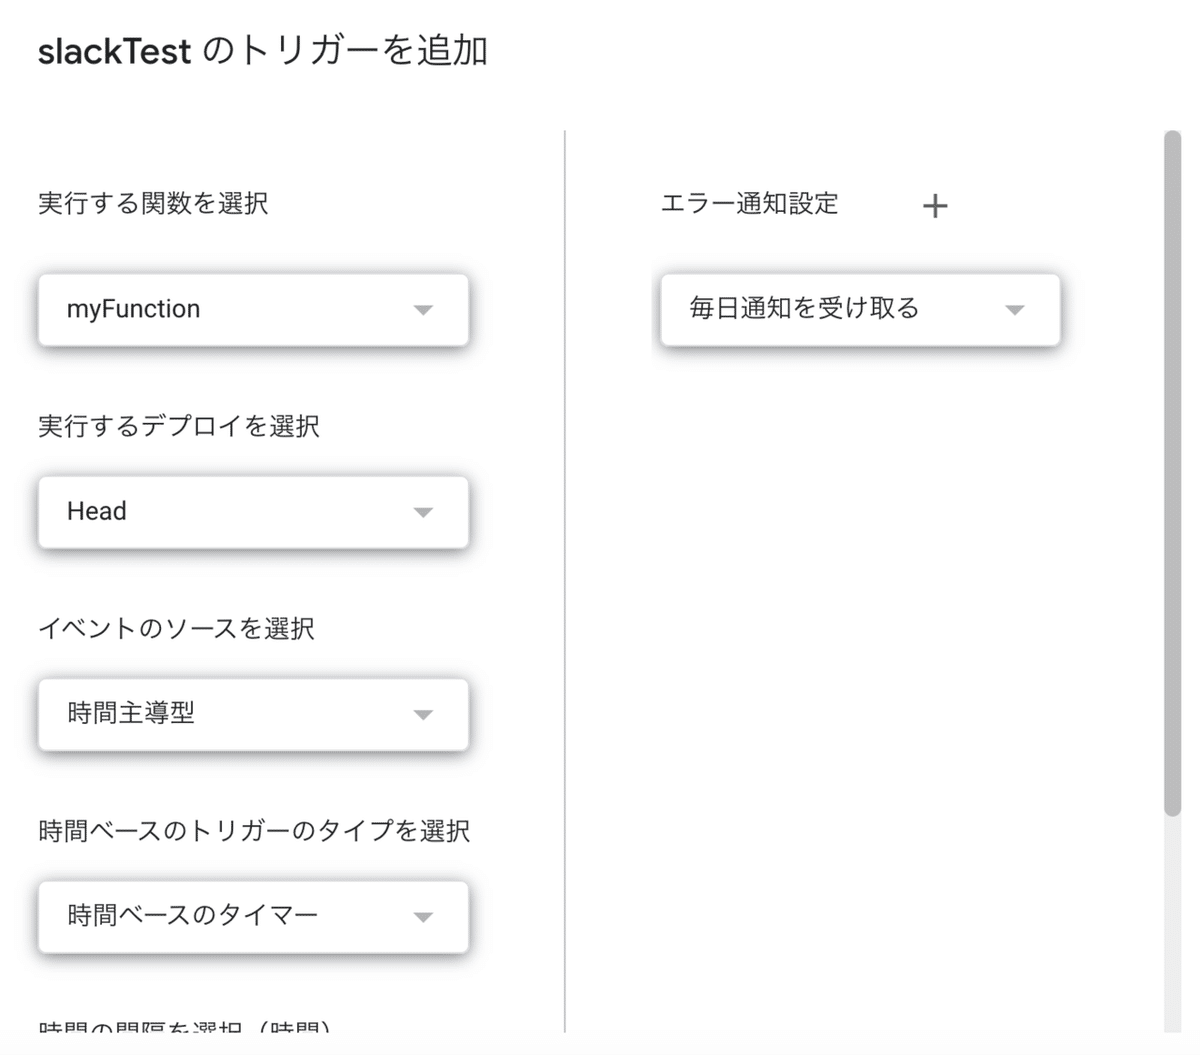Click the エラー通知設定 heading text
1200x1055 pixels.
(x=747, y=204)
